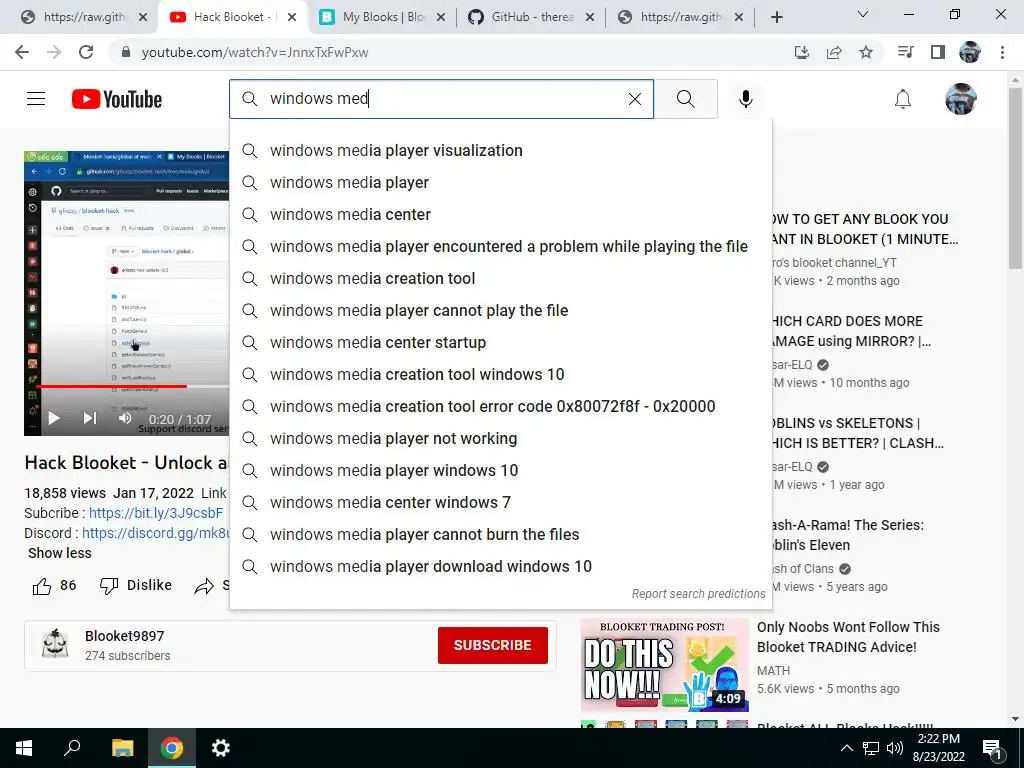Select the plain 'windows media player windows 10' suggestion

[500, 471]
